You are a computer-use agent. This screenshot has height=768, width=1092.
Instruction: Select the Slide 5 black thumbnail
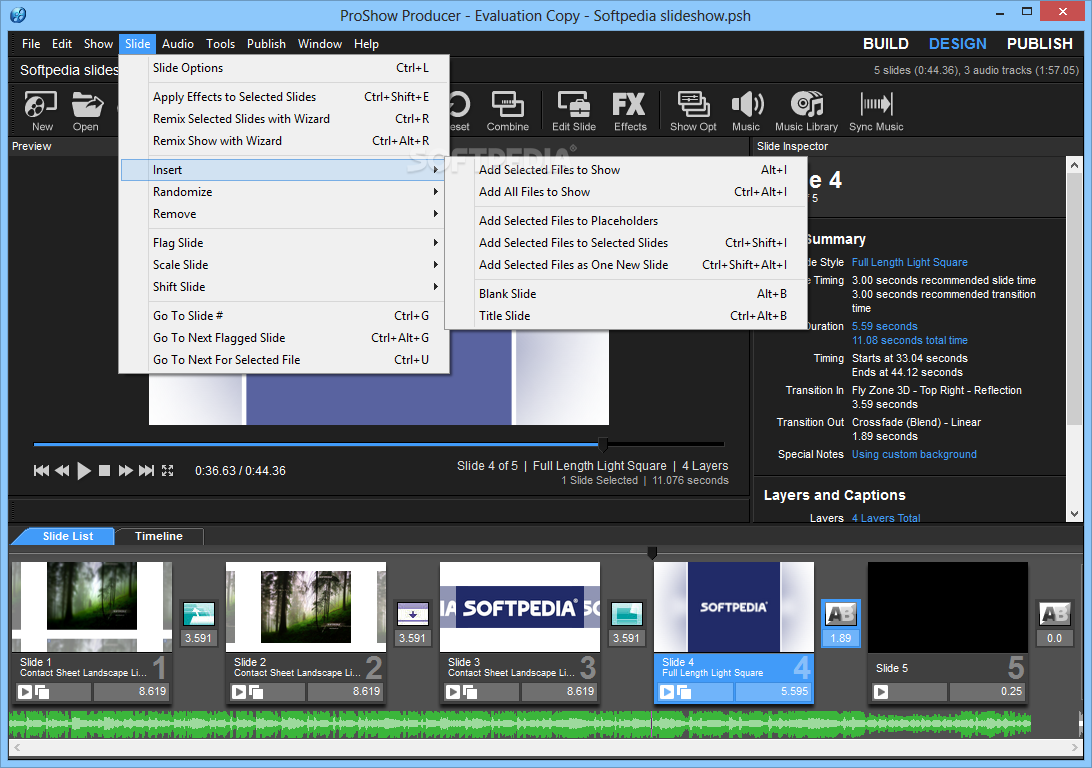point(947,607)
